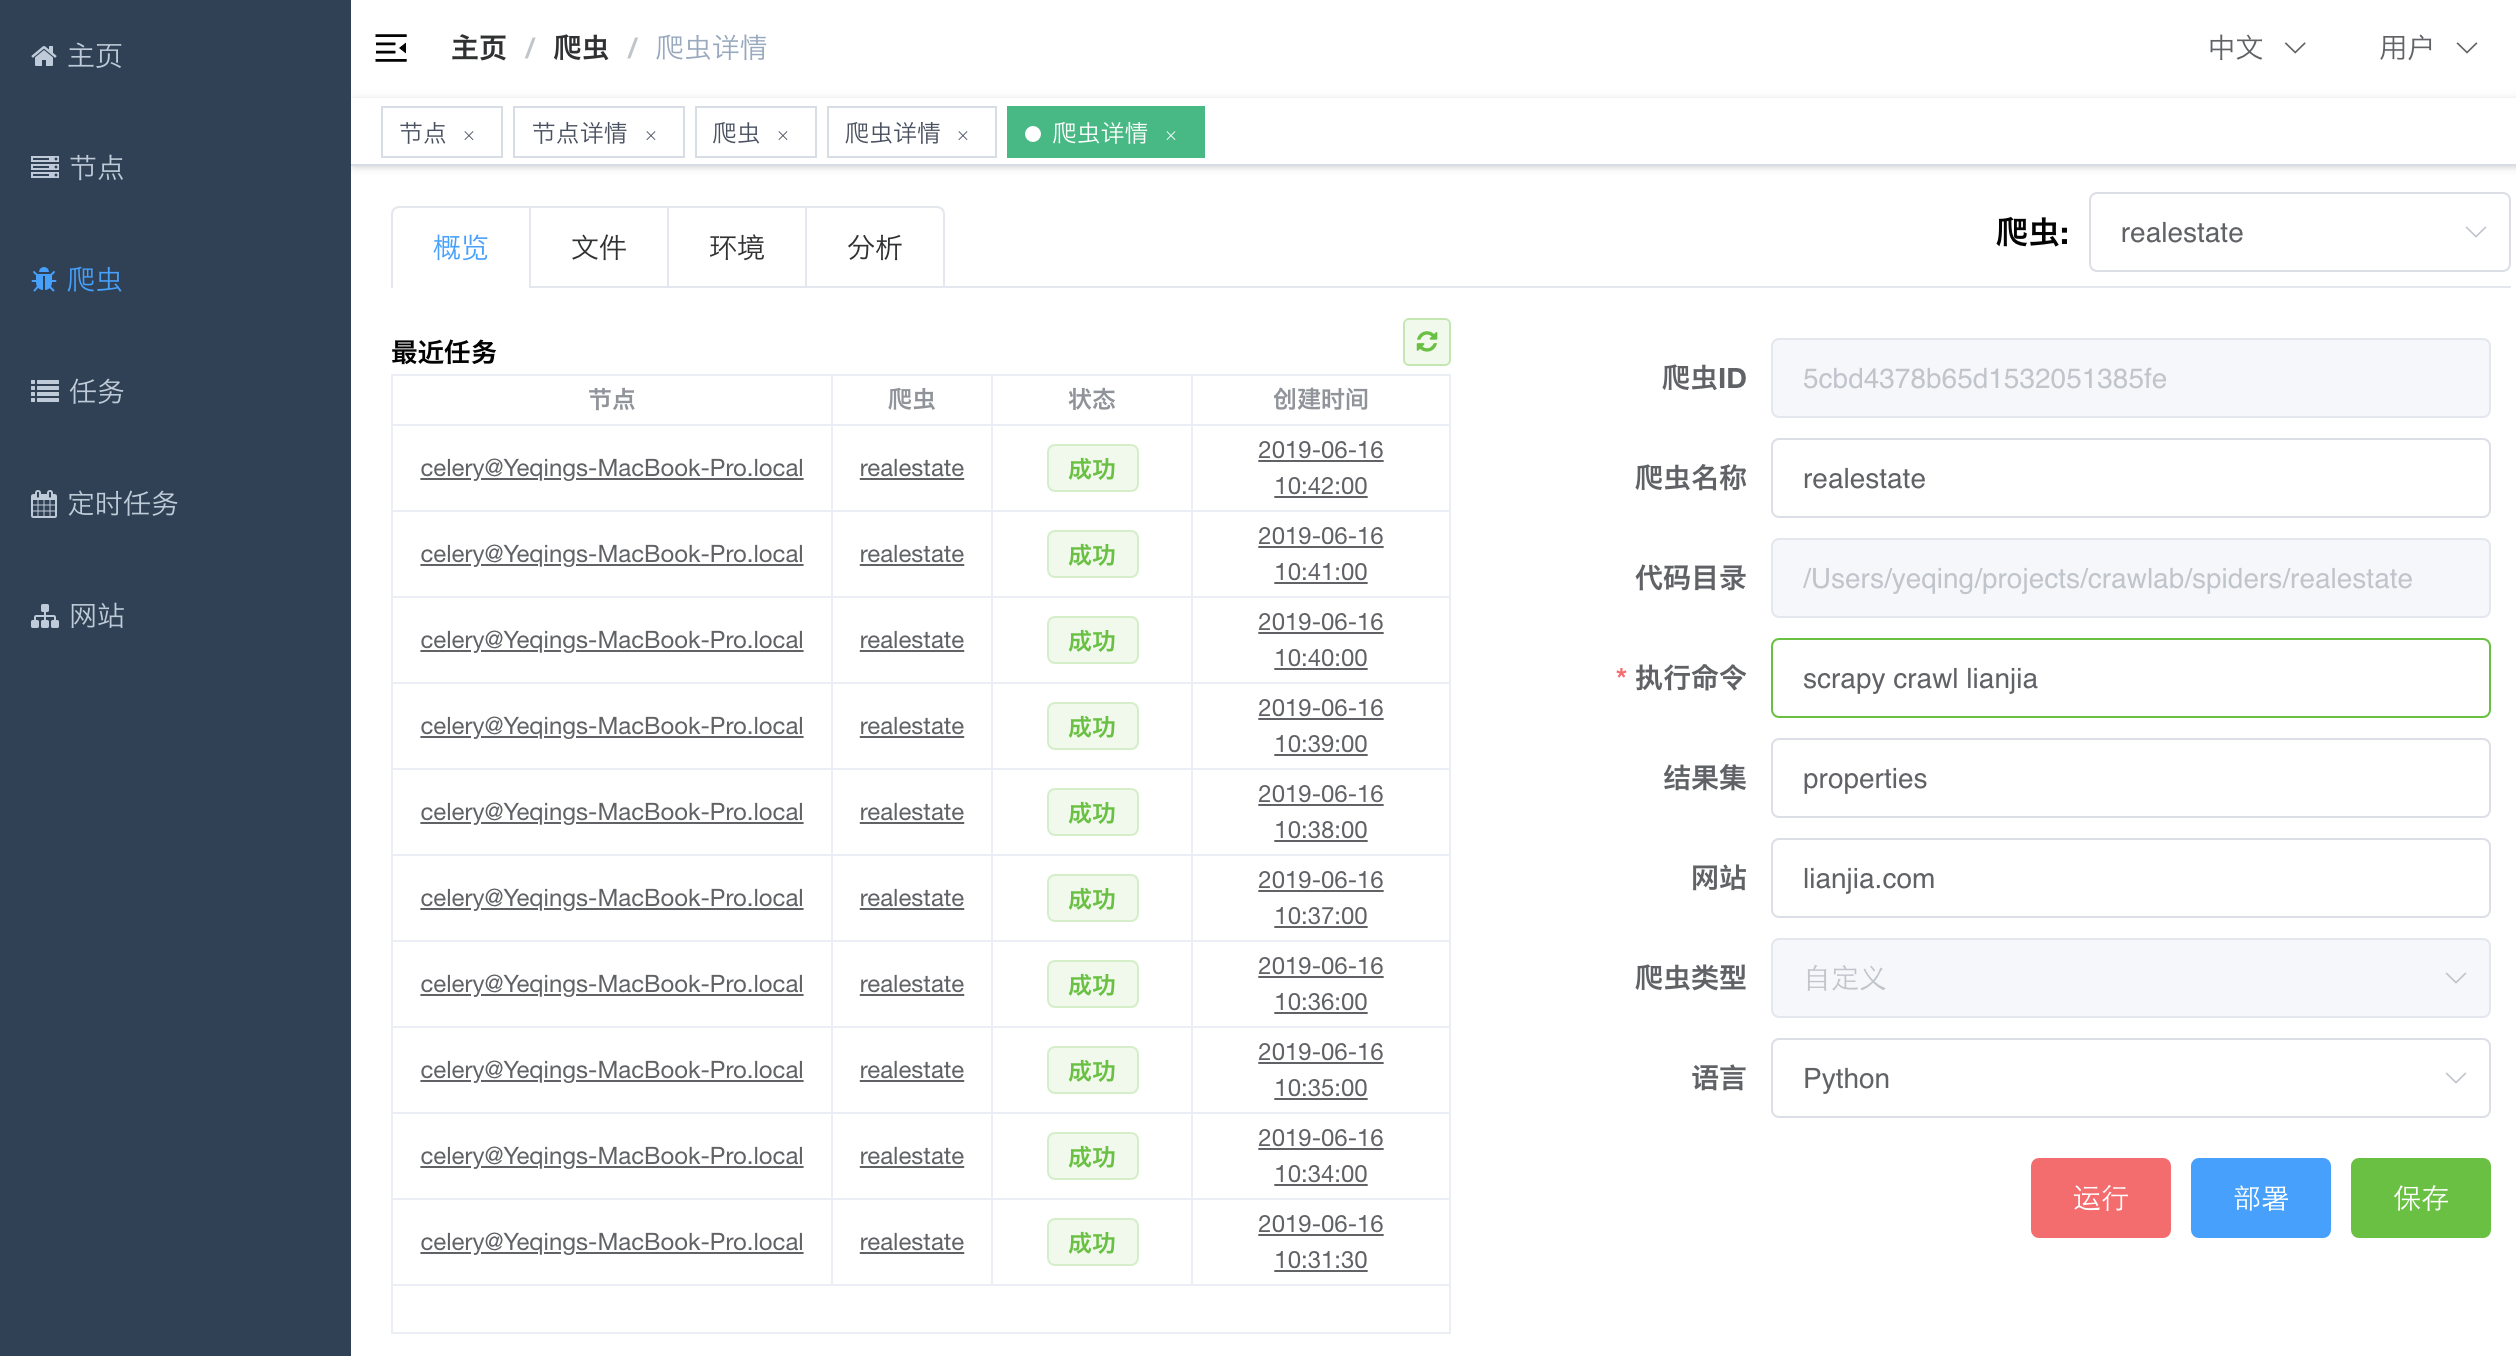Image resolution: width=2516 pixels, height=1356 pixels.
Task: Close the active green 爬虫详情 tab
Action: (x=1171, y=135)
